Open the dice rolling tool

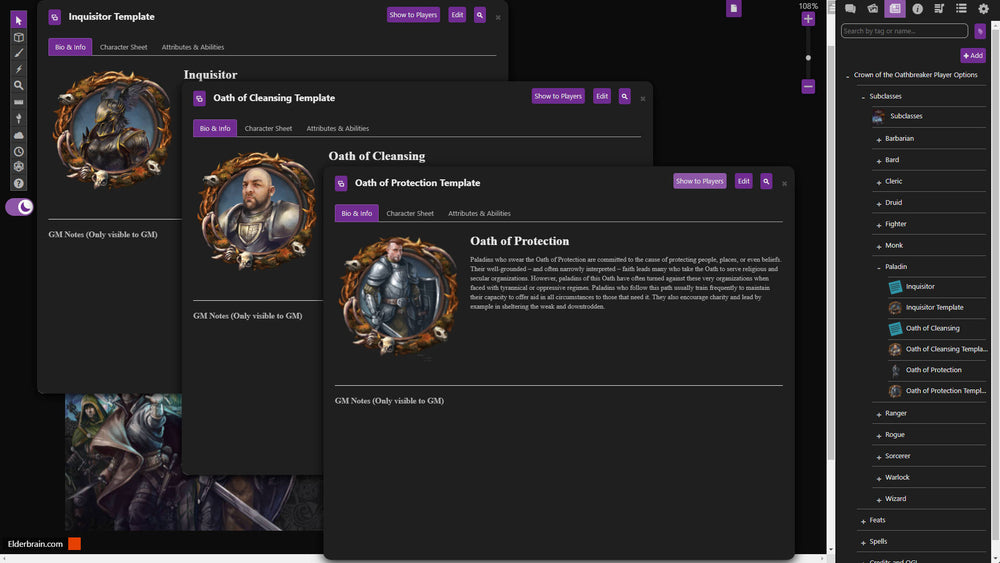[18, 167]
